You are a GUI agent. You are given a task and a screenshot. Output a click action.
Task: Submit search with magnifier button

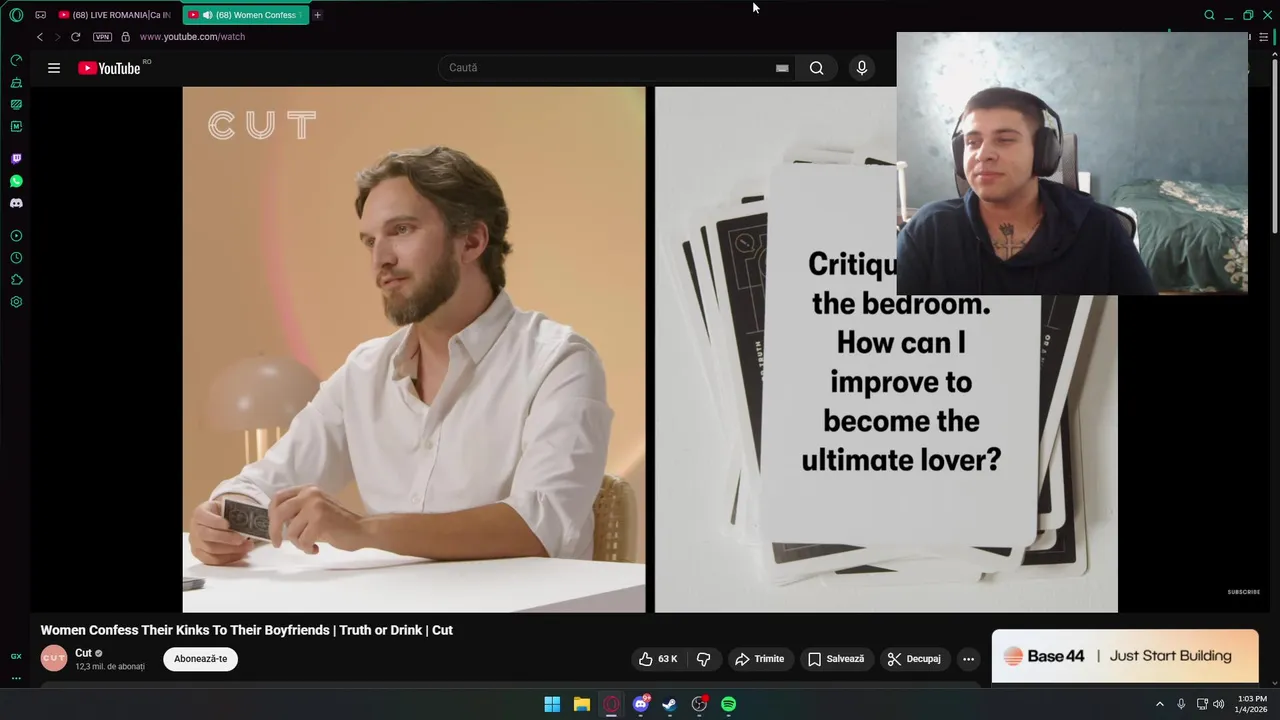[817, 68]
